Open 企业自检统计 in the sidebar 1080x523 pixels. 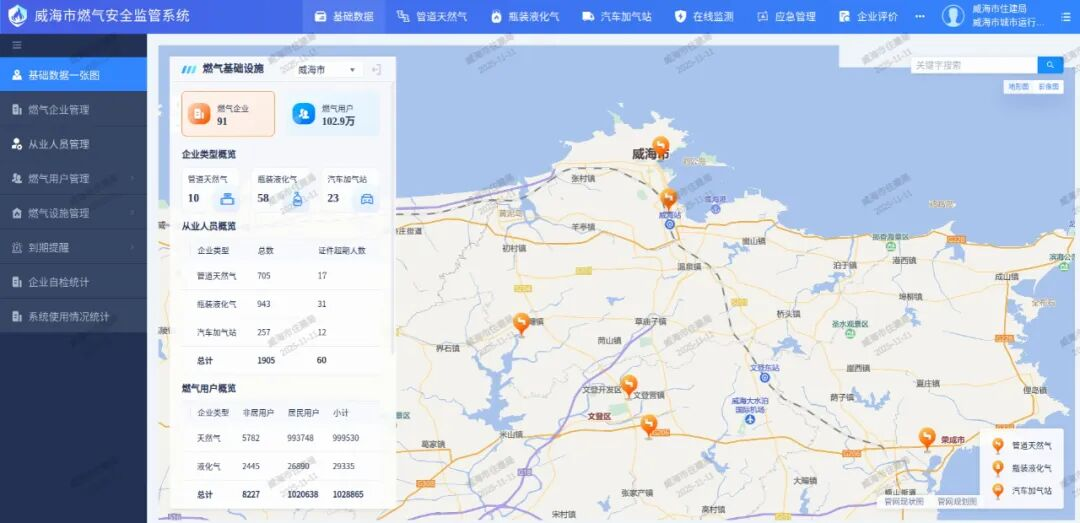[x=73, y=282]
